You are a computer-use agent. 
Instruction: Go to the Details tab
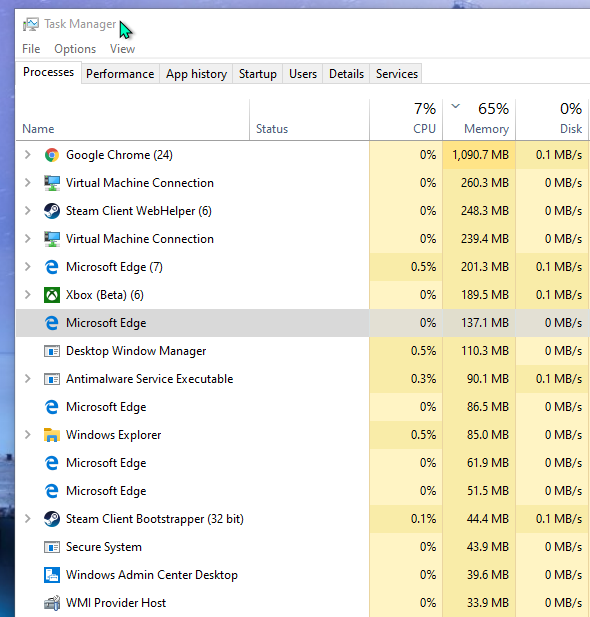[x=346, y=74]
